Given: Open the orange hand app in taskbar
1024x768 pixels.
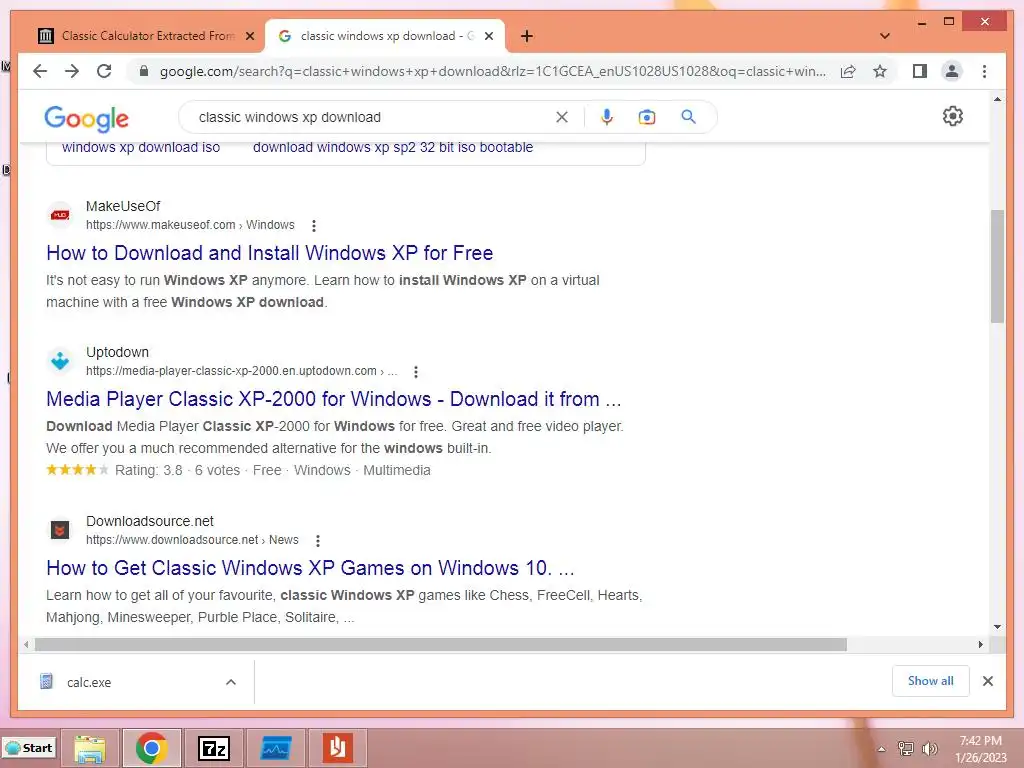Looking at the screenshot, I should [x=338, y=748].
